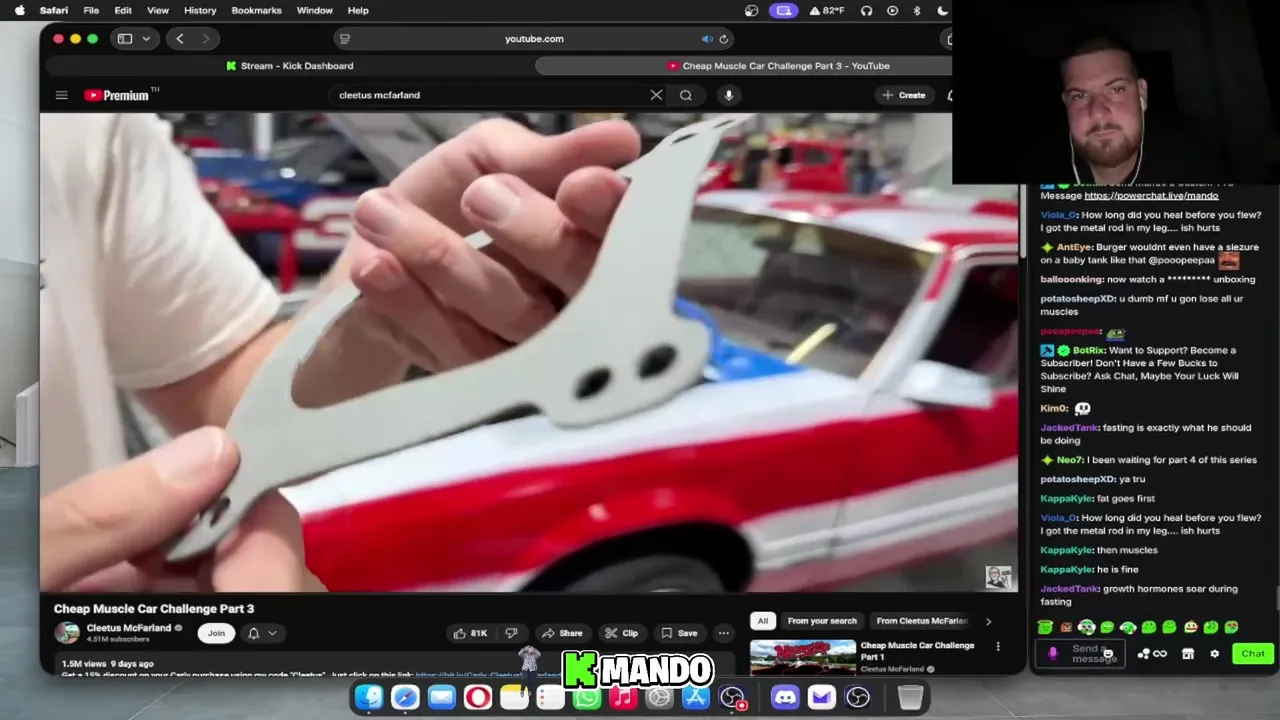The width and height of the screenshot is (1280, 720).
Task: Open the History menu
Action: coord(200,10)
